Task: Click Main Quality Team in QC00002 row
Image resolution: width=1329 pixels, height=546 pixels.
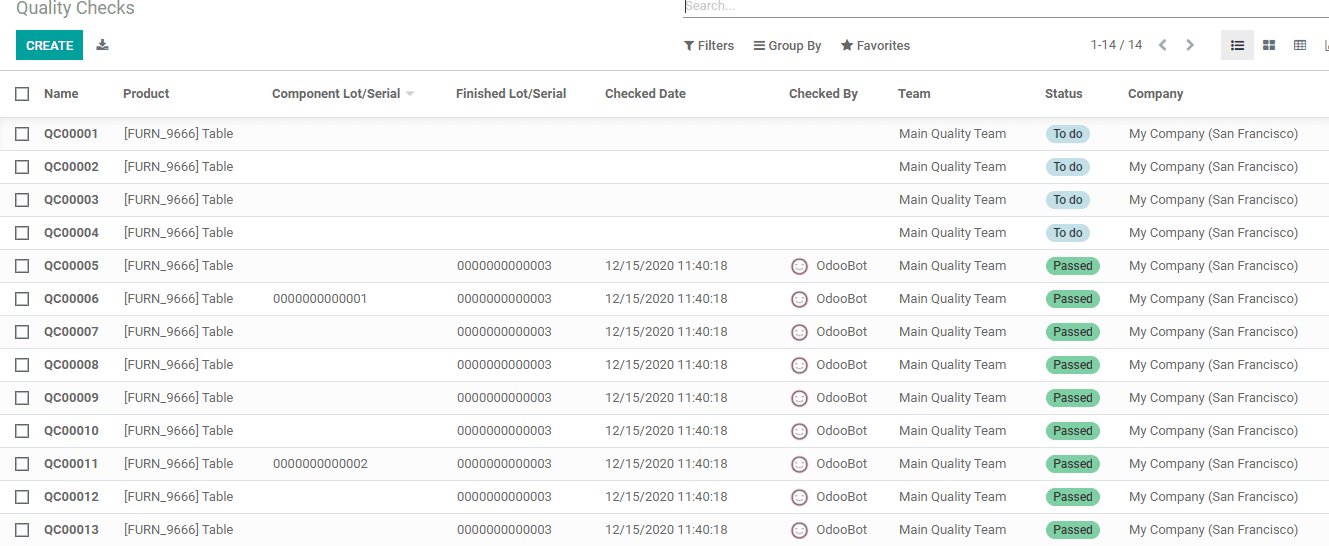Action: click(x=952, y=167)
